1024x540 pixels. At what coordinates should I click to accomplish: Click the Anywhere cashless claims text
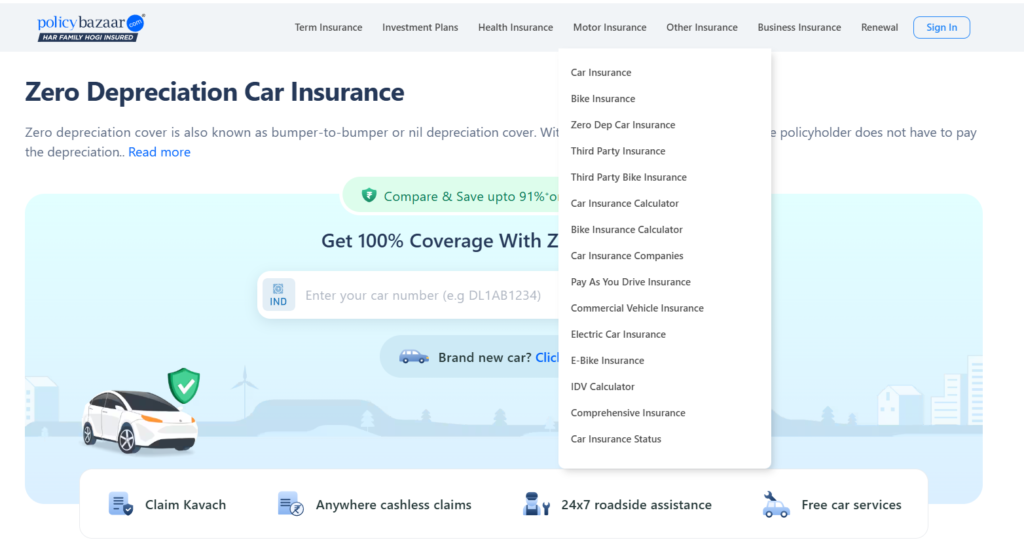click(393, 505)
